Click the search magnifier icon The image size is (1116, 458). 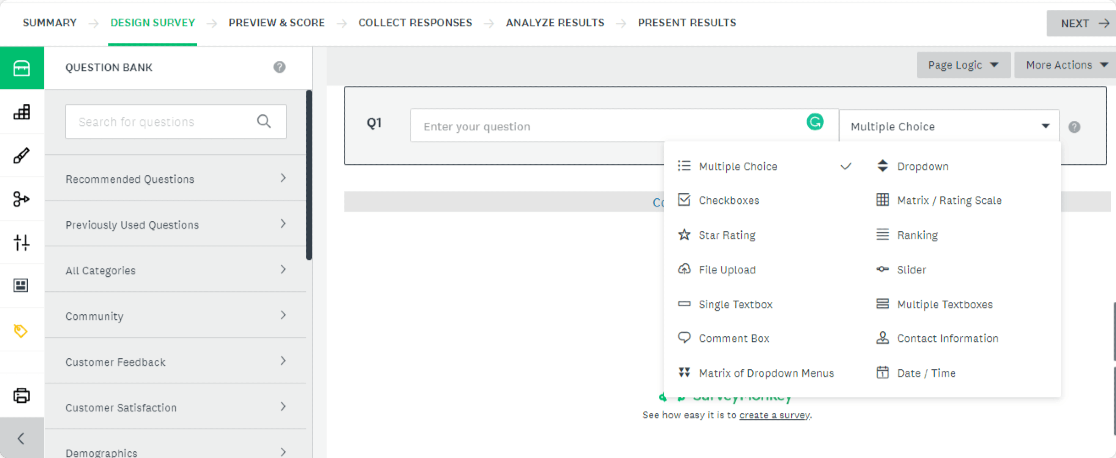pos(264,122)
